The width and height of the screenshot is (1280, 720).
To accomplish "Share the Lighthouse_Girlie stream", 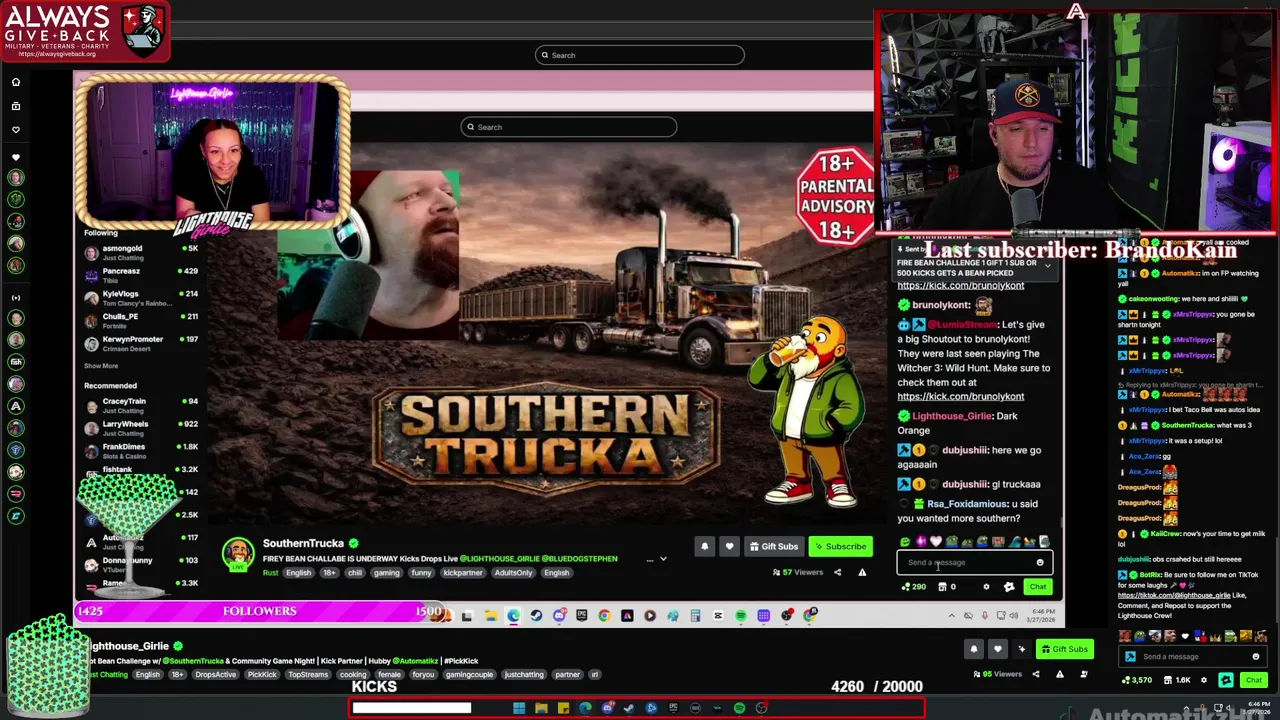I will (1036, 674).
